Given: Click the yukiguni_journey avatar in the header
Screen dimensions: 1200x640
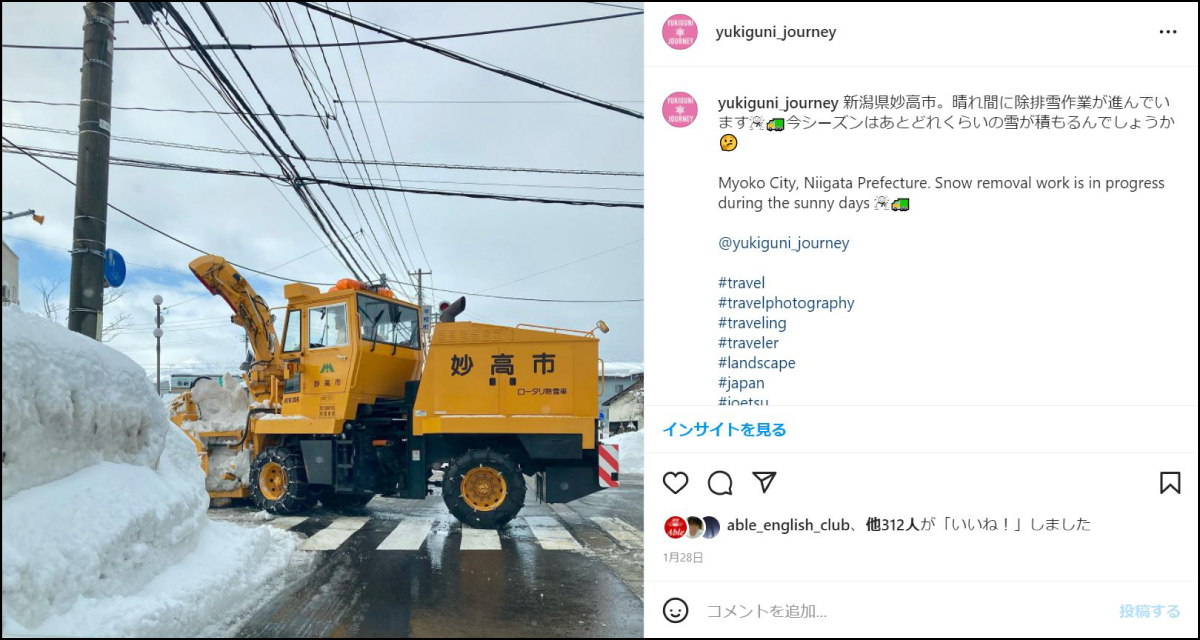Looking at the screenshot, I should 679,32.
